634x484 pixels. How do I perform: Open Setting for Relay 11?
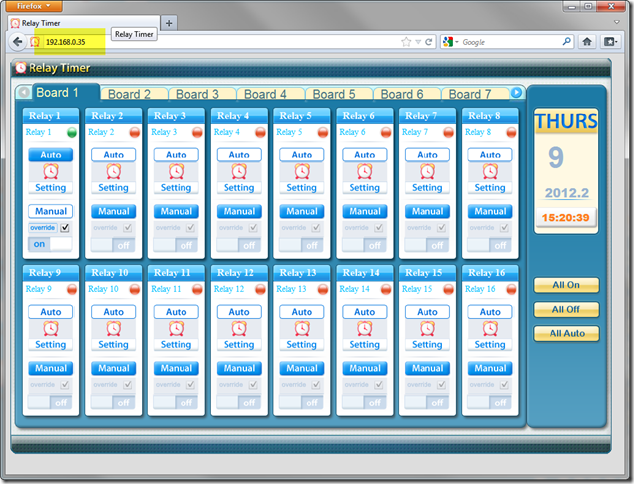click(176, 345)
